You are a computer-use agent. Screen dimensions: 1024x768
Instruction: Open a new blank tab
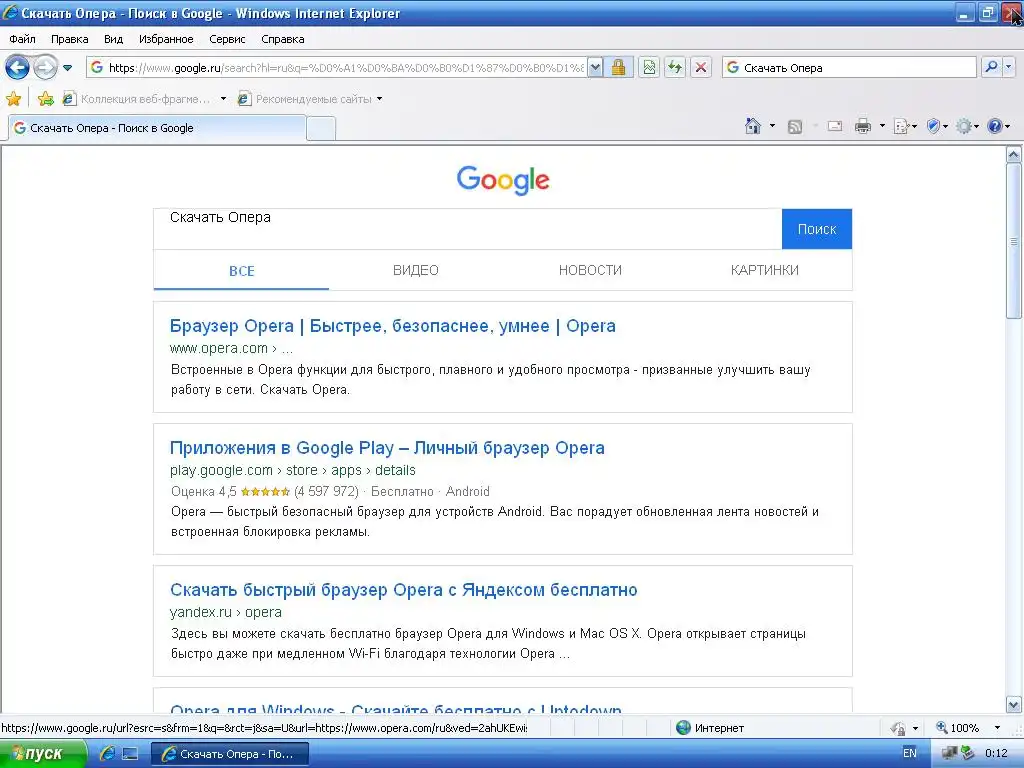[321, 129]
